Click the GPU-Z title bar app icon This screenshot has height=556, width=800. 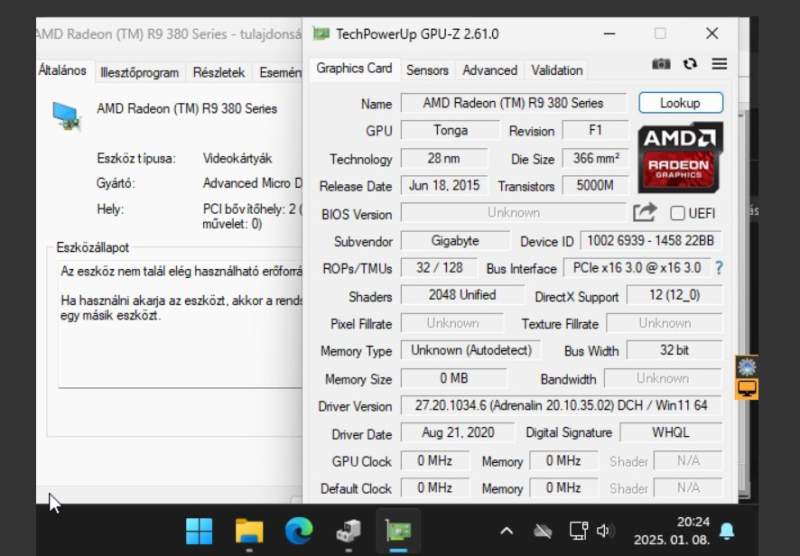321,34
